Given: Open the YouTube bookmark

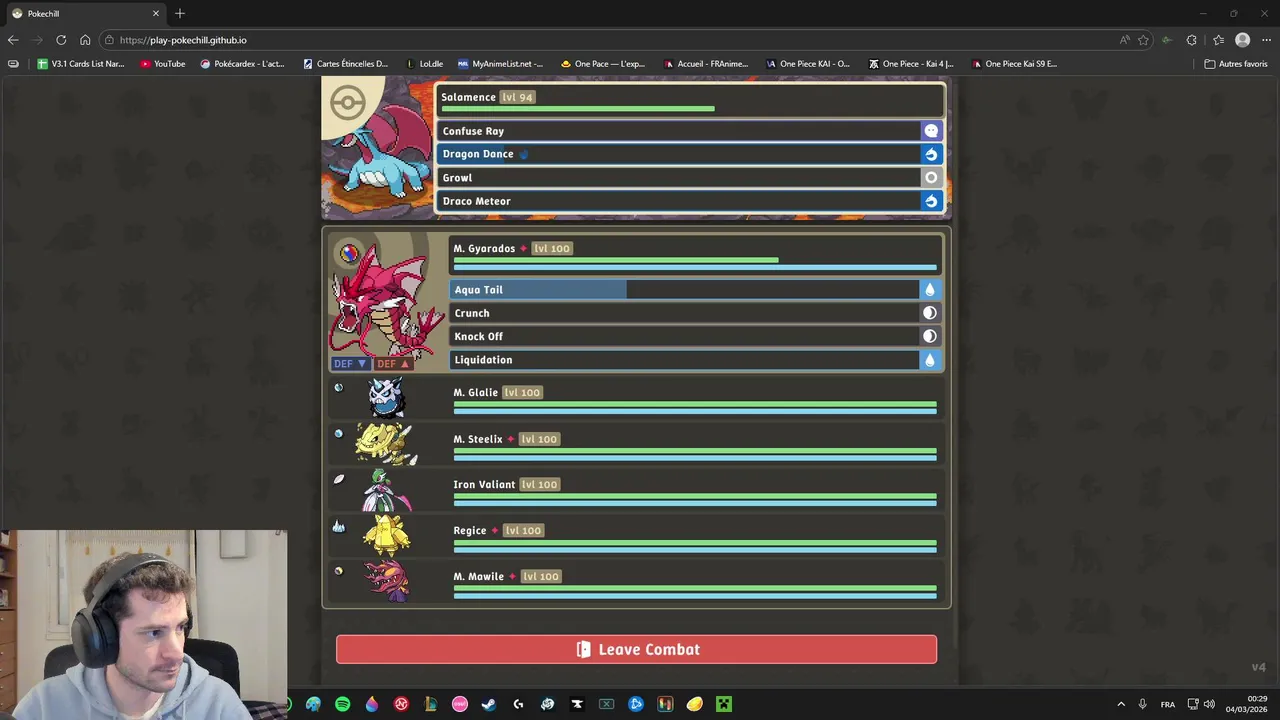Looking at the screenshot, I should 163,64.
